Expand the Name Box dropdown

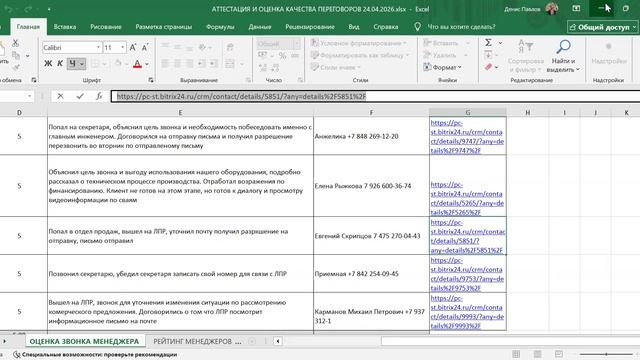29,96
